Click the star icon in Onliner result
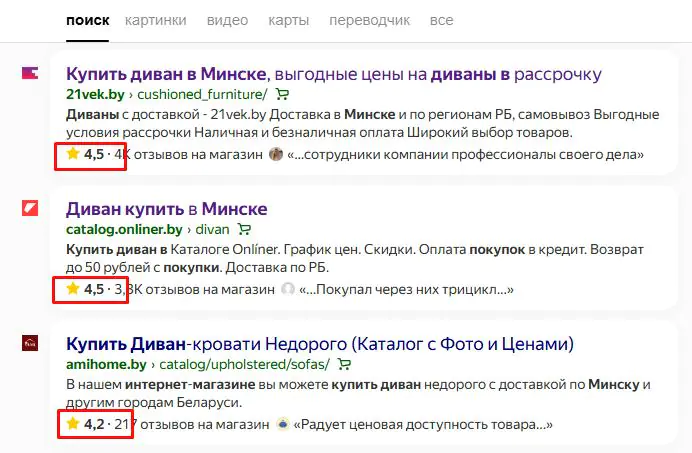 coord(72,289)
